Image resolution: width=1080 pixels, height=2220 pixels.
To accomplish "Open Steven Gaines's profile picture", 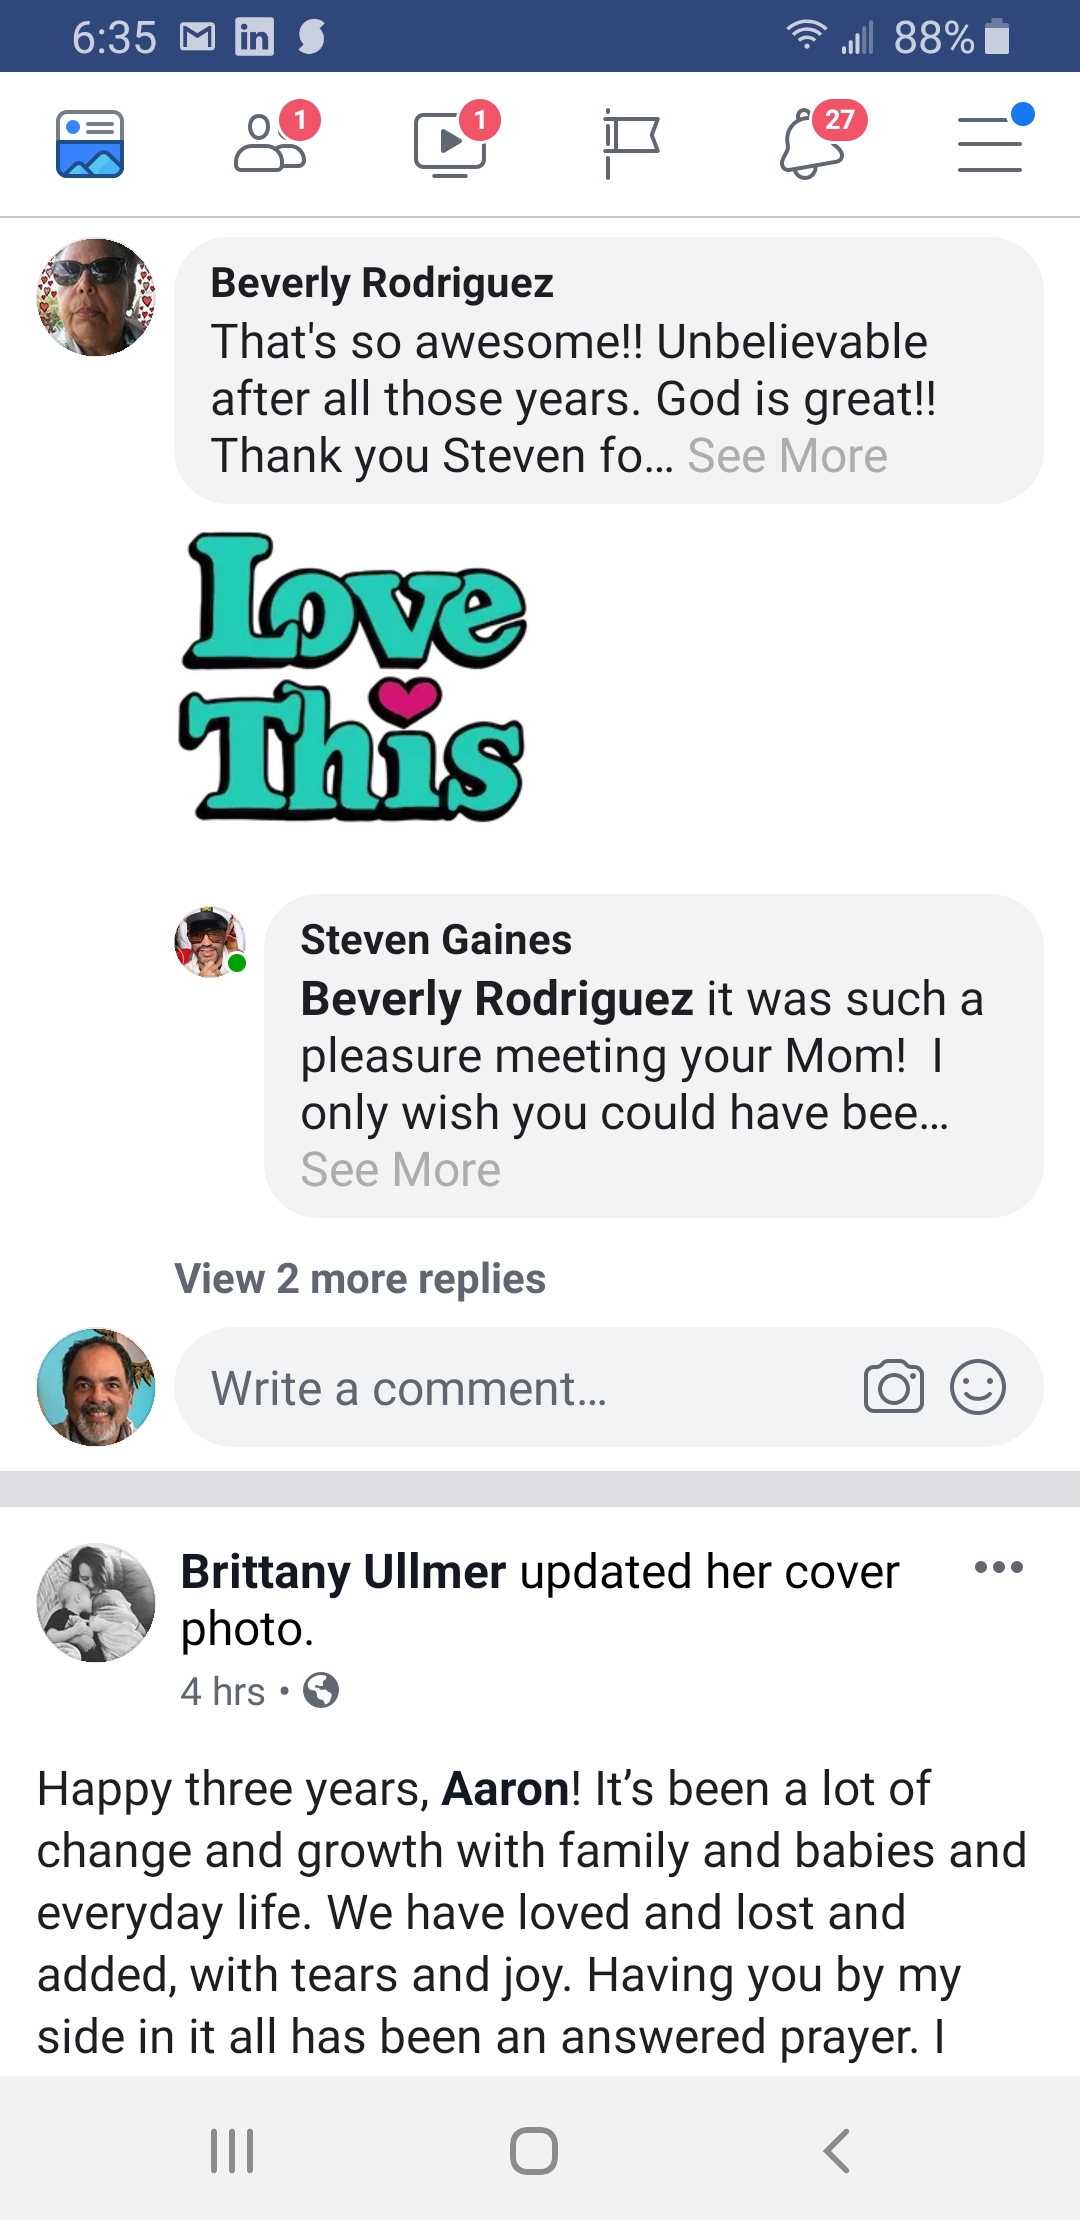I will point(210,942).
